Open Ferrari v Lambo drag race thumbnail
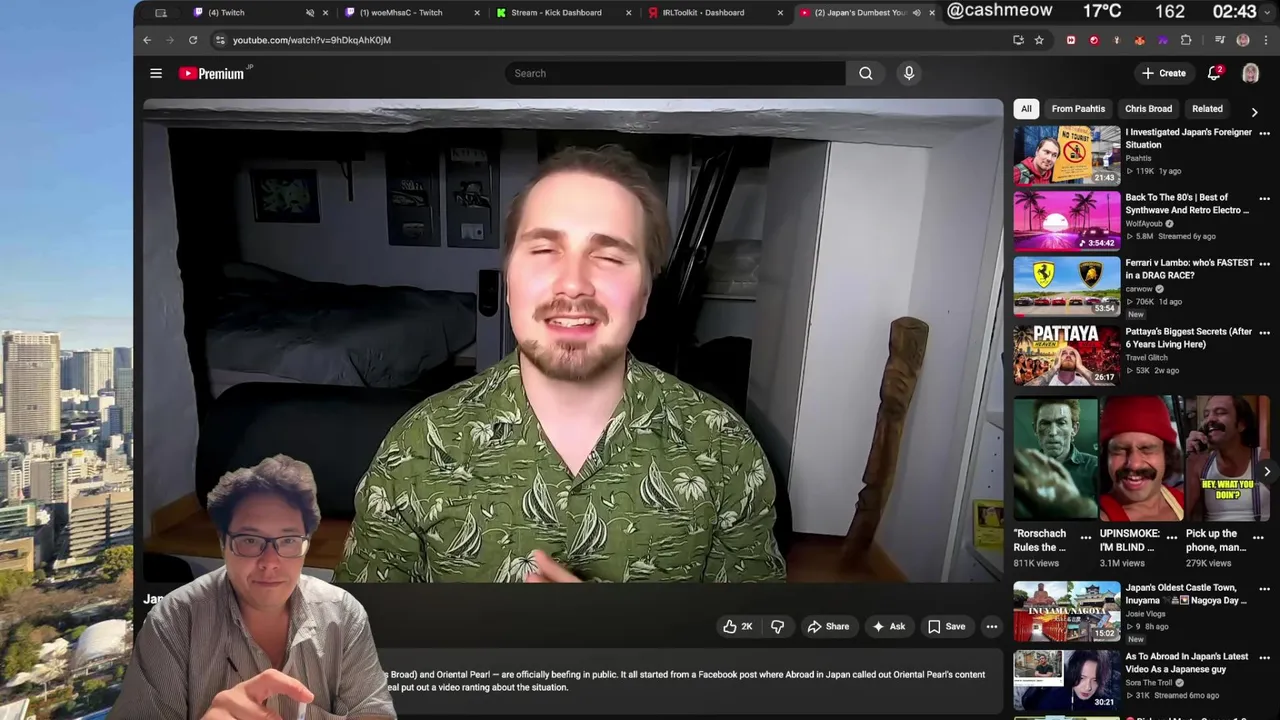The height and width of the screenshot is (720, 1280). click(1067, 286)
